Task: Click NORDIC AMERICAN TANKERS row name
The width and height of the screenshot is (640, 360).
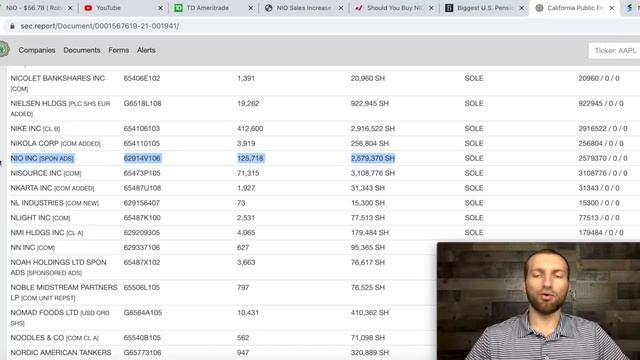Action: (x=61, y=353)
